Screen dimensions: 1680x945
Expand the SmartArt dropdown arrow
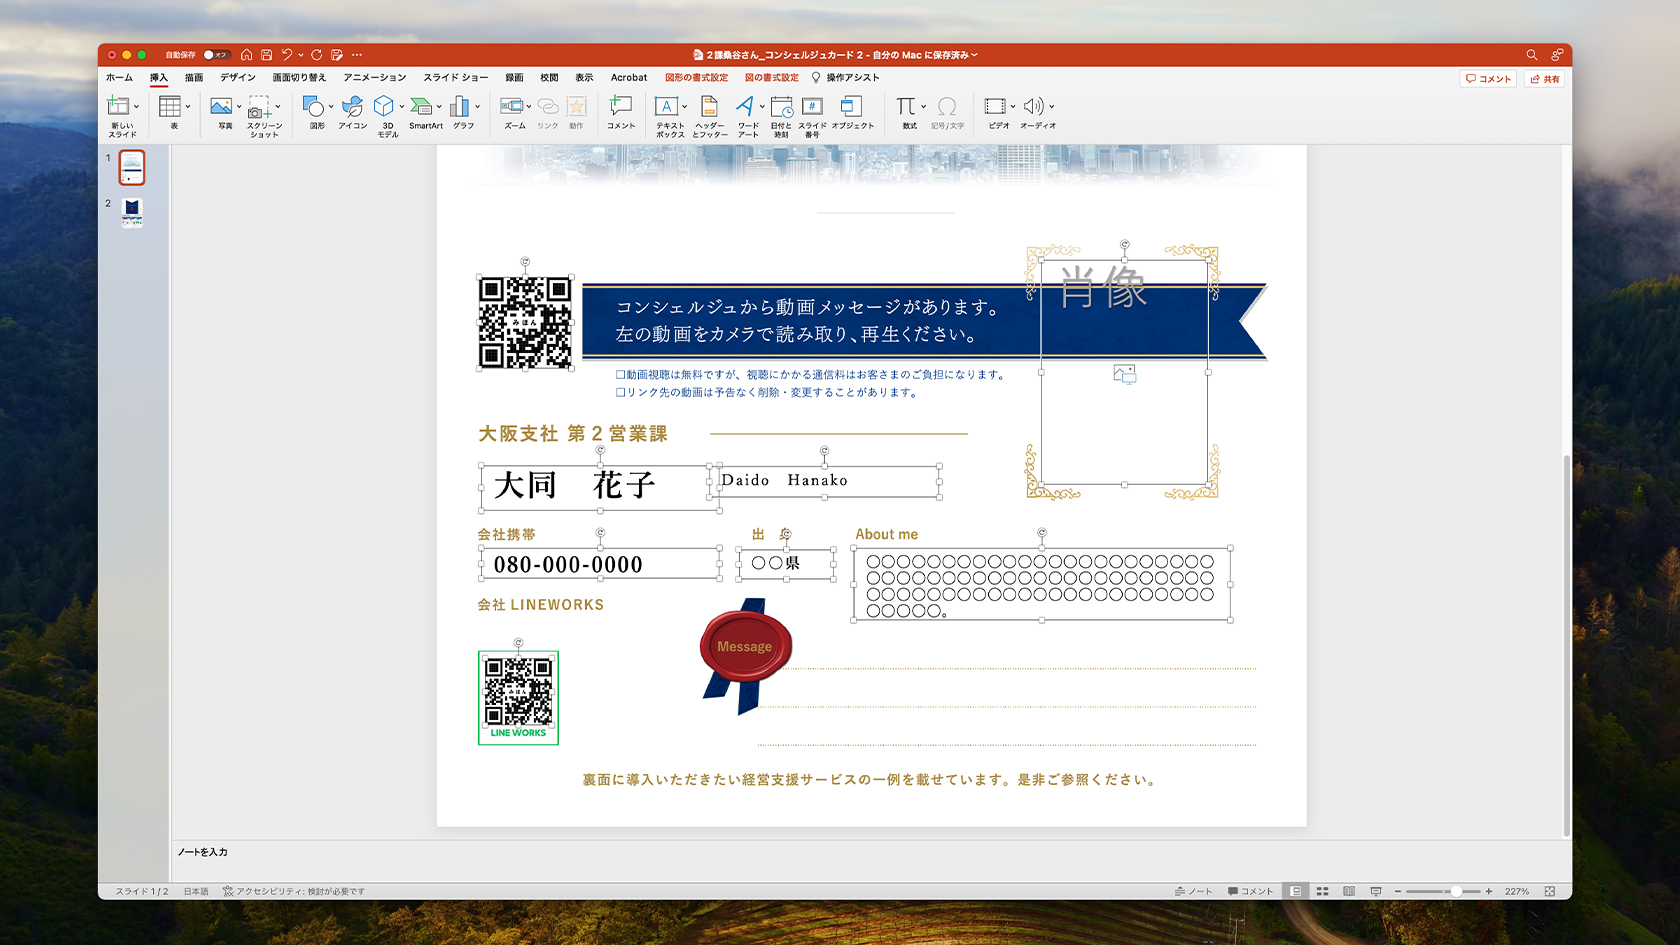(x=439, y=107)
